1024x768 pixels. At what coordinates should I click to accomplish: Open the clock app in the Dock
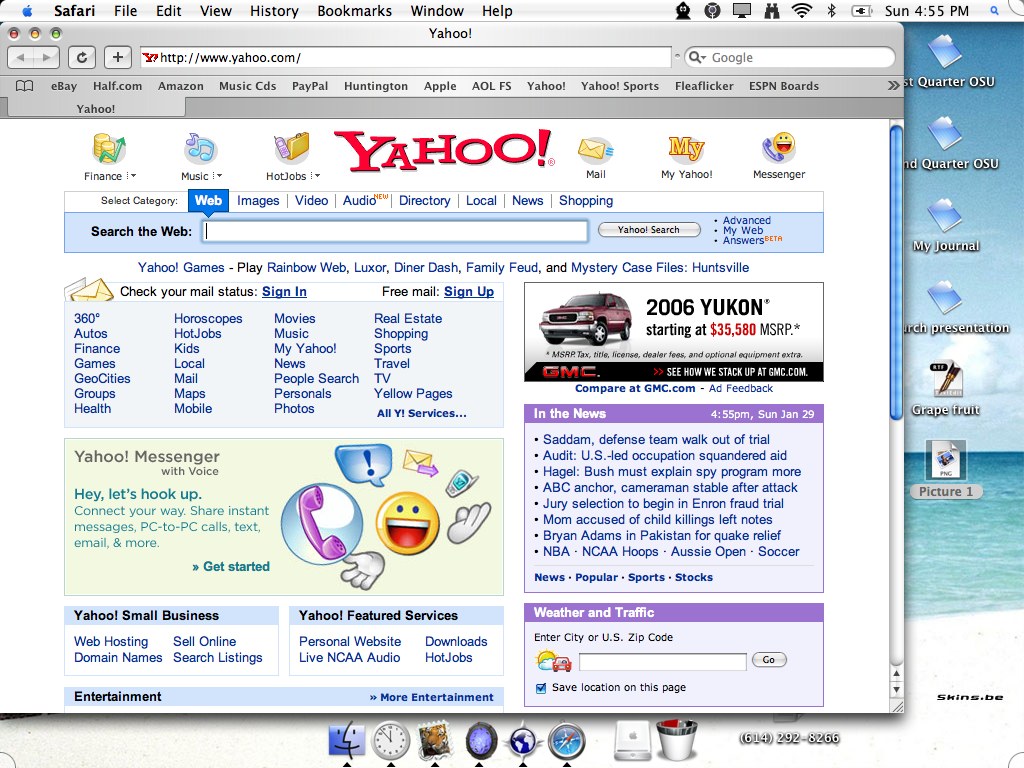point(391,741)
